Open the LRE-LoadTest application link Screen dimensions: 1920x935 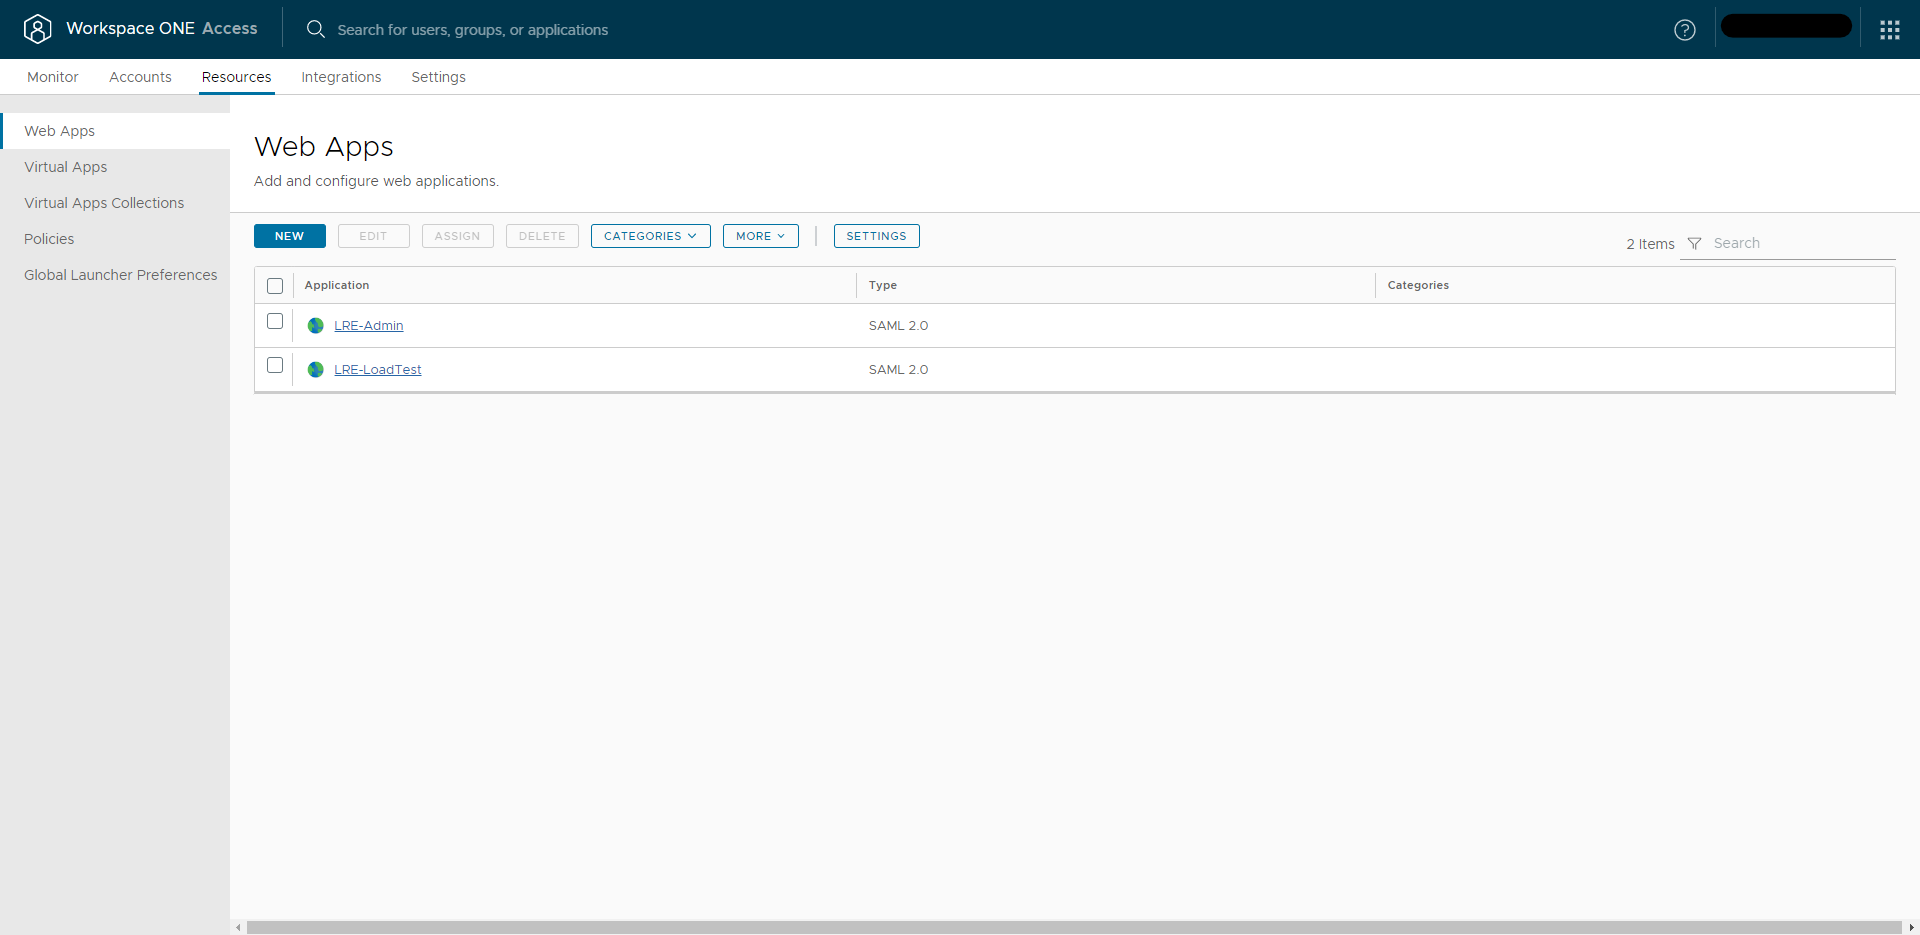(x=378, y=369)
